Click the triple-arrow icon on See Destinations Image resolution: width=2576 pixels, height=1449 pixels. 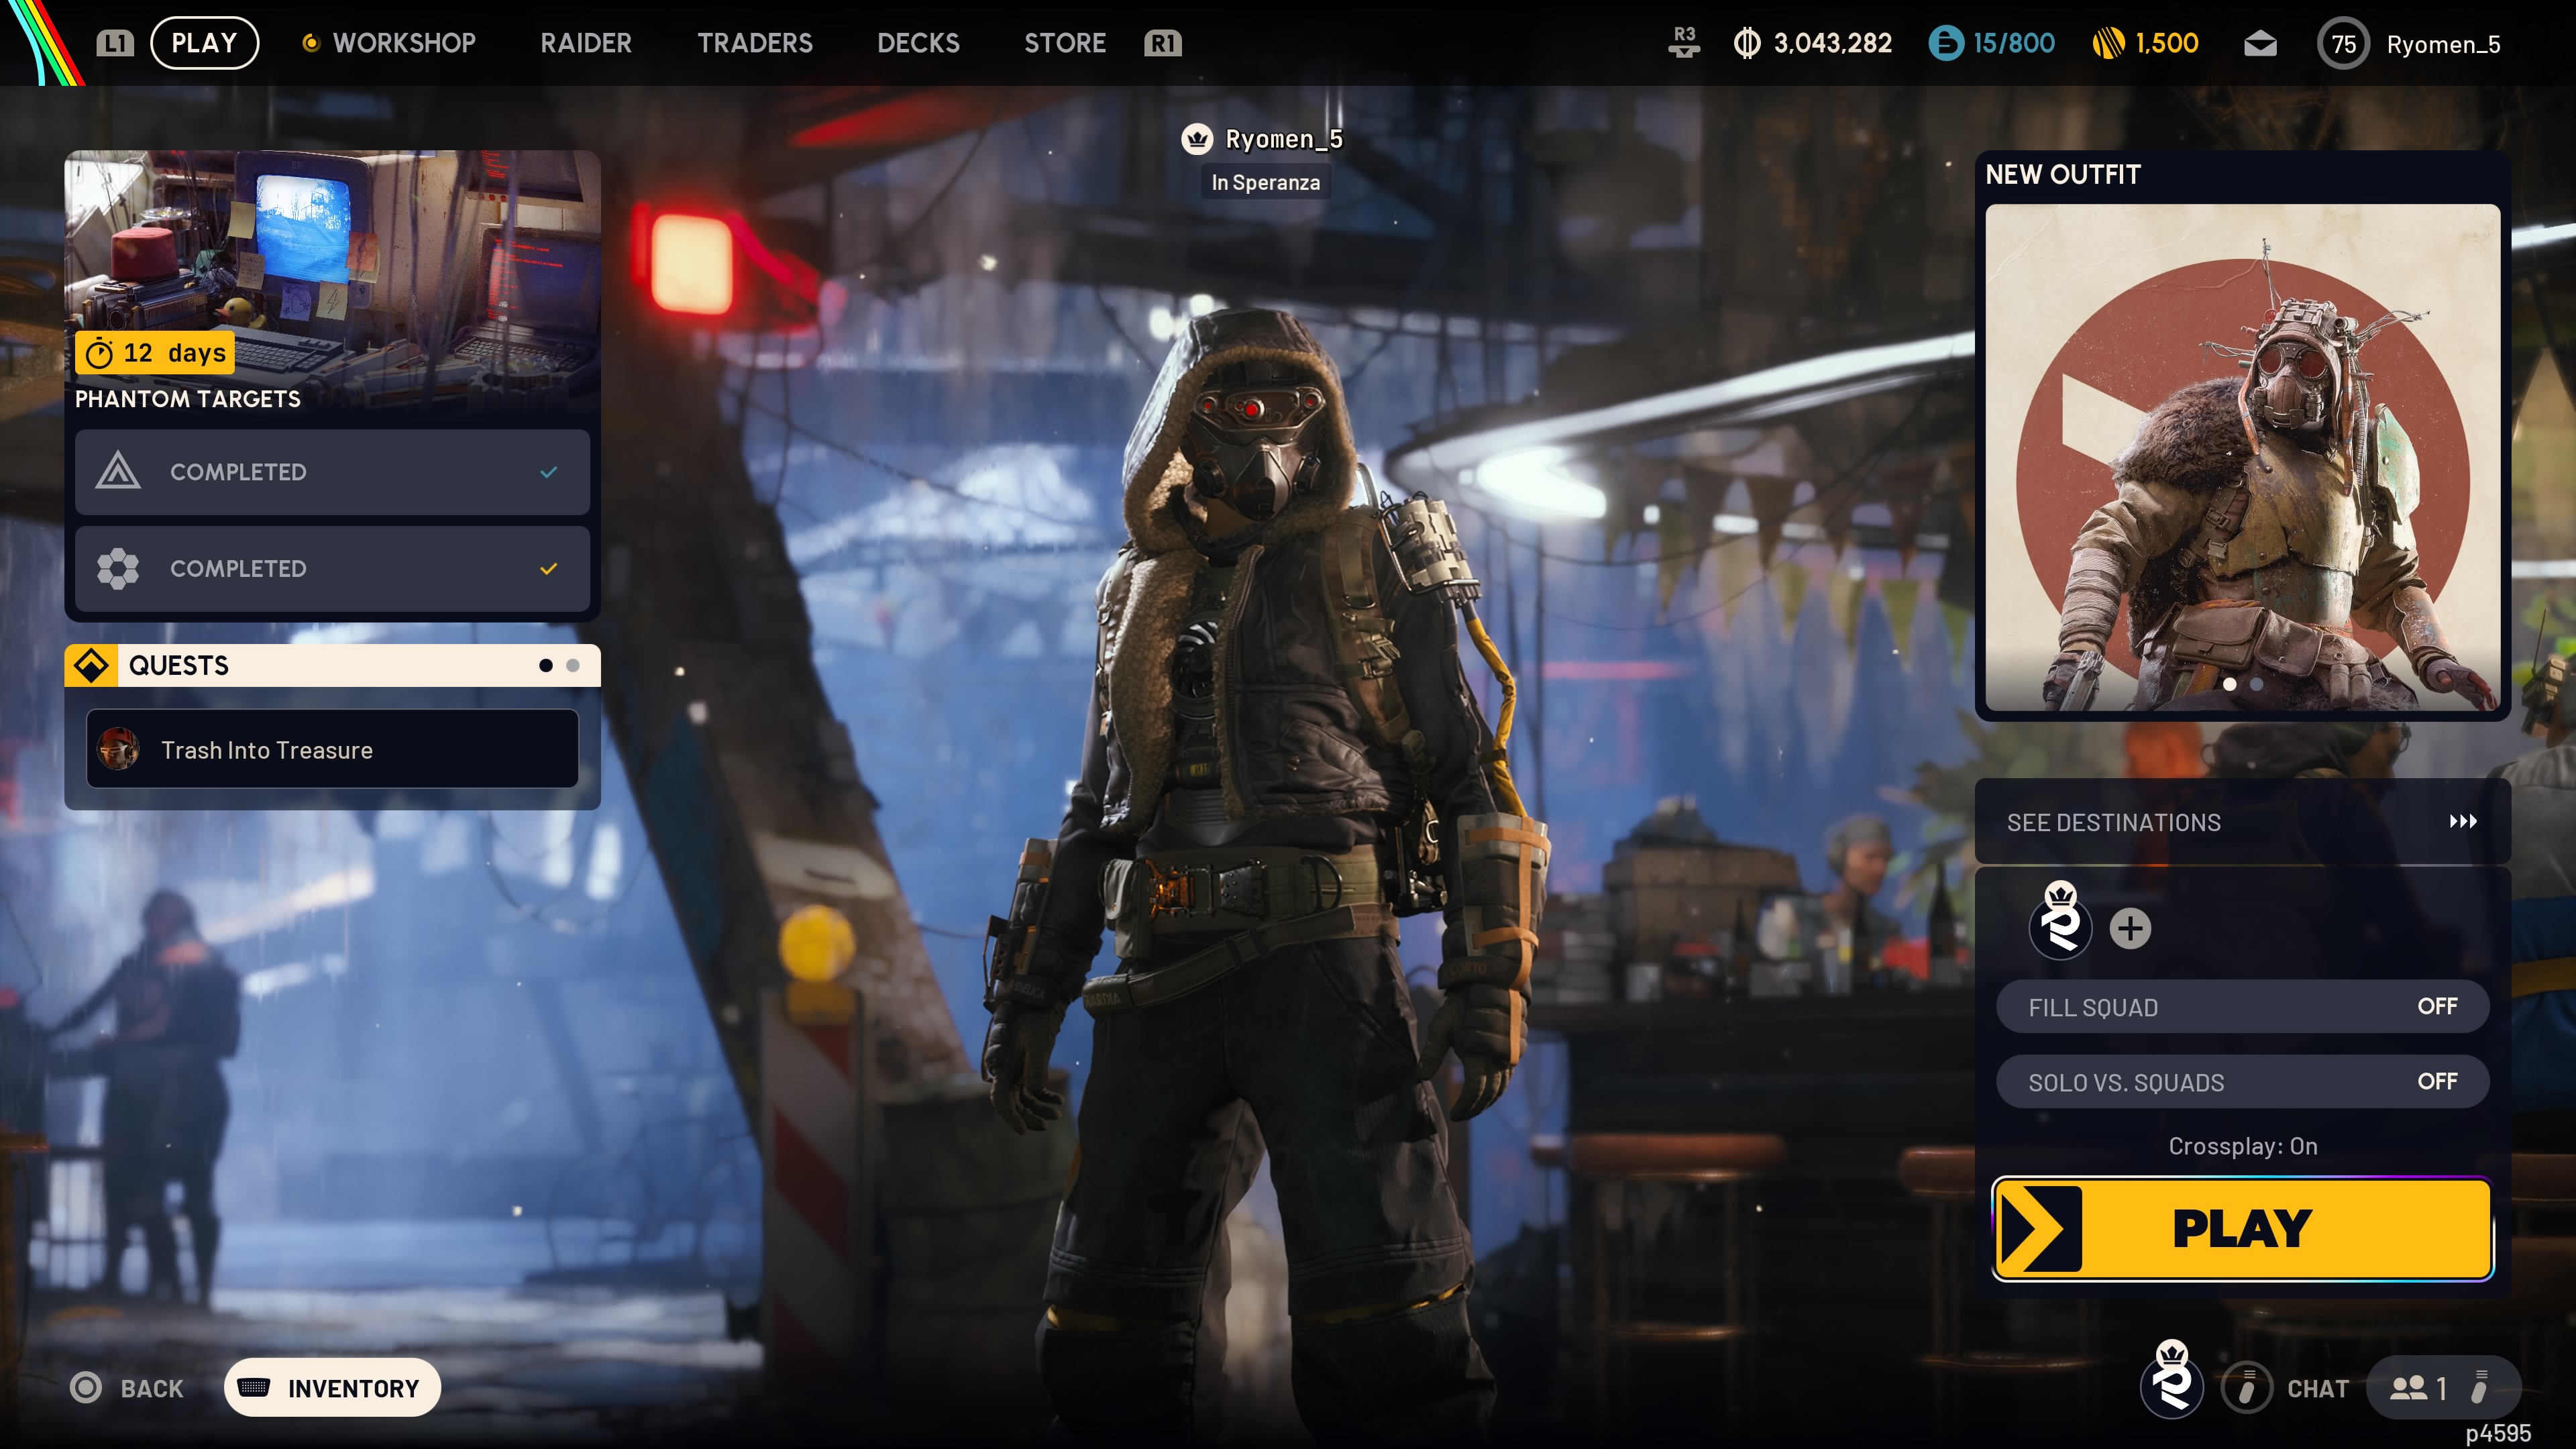2463,821
